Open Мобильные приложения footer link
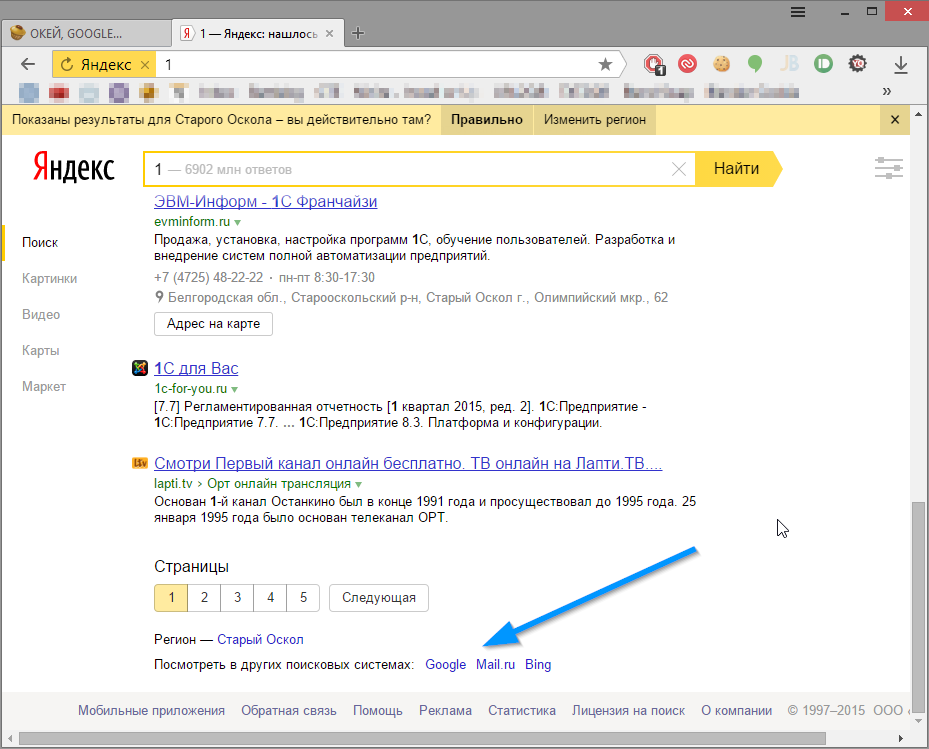This screenshot has height=749, width=929. point(151,710)
